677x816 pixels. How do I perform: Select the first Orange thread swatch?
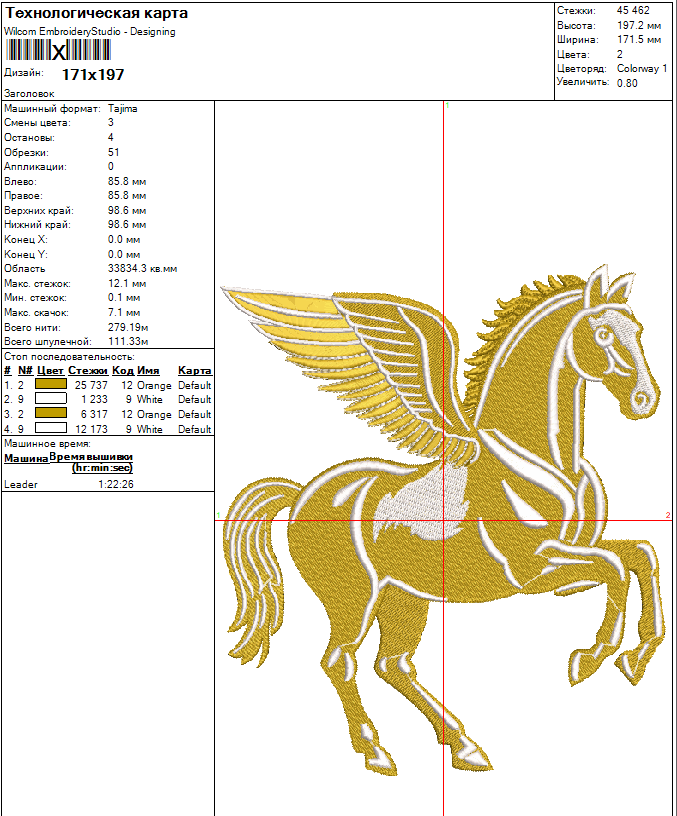point(51,385)
